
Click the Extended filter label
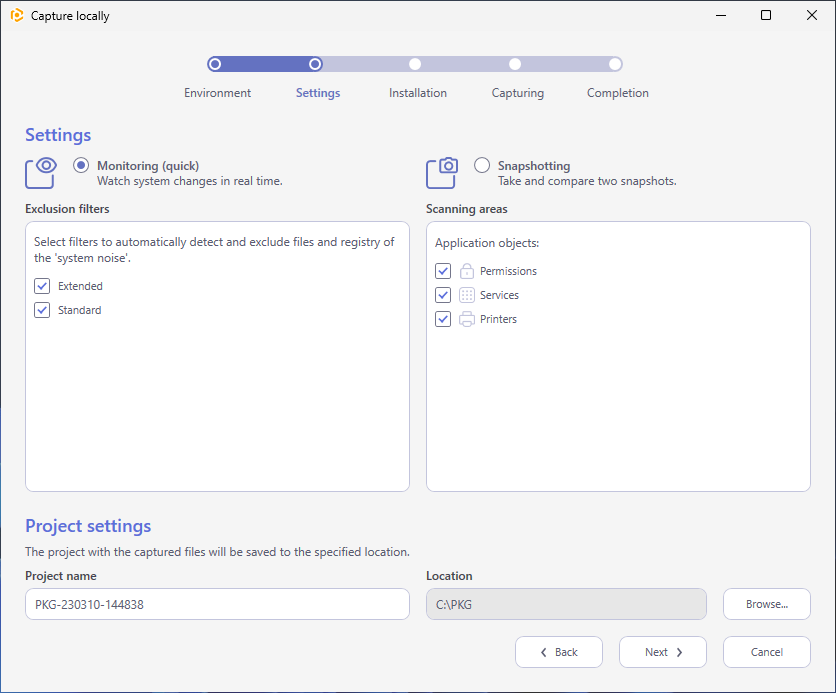click(x=80, y=286)
